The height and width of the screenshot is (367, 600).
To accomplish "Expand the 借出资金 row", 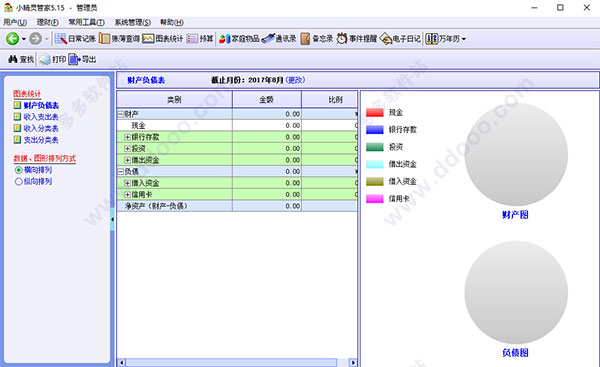I will pos(127,160).
